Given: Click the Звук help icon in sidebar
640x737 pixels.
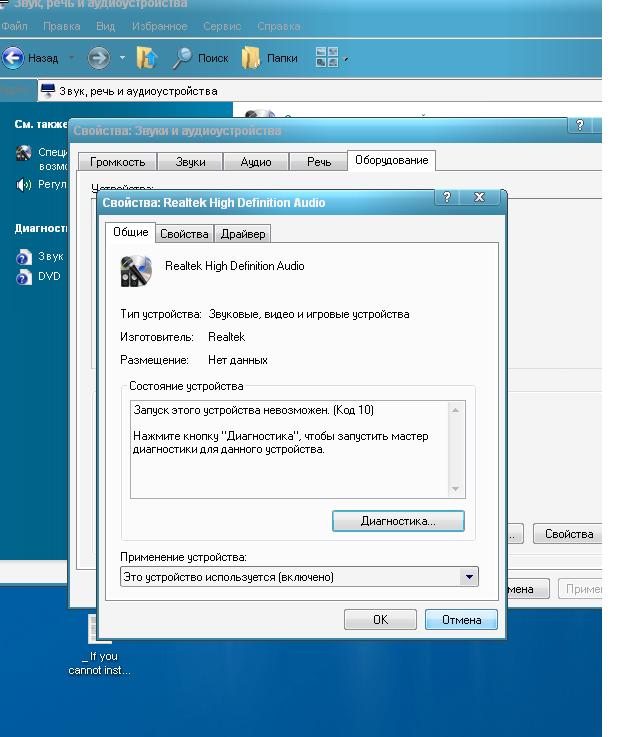Looking at the screenshot, I should [x=23, y=257].
